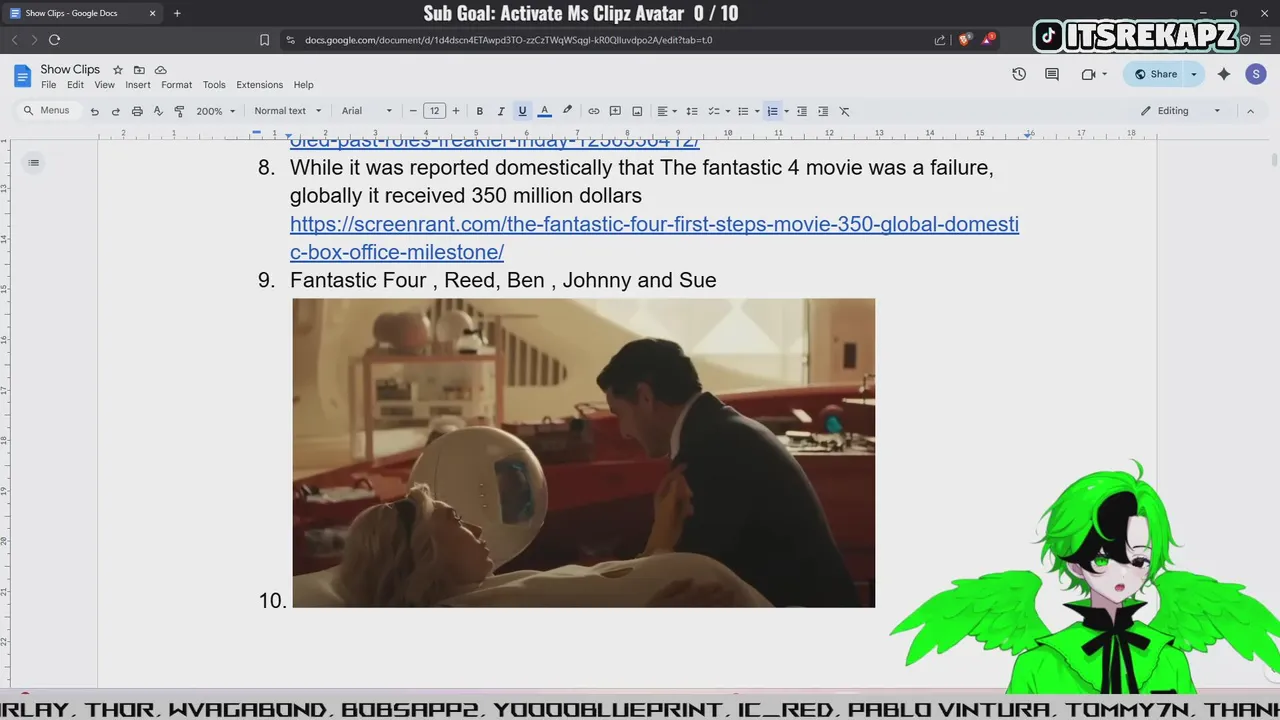1280x720 pixels.
Task: Open a new browser tab
Action: pyautogui.click(x=177, y=13)
